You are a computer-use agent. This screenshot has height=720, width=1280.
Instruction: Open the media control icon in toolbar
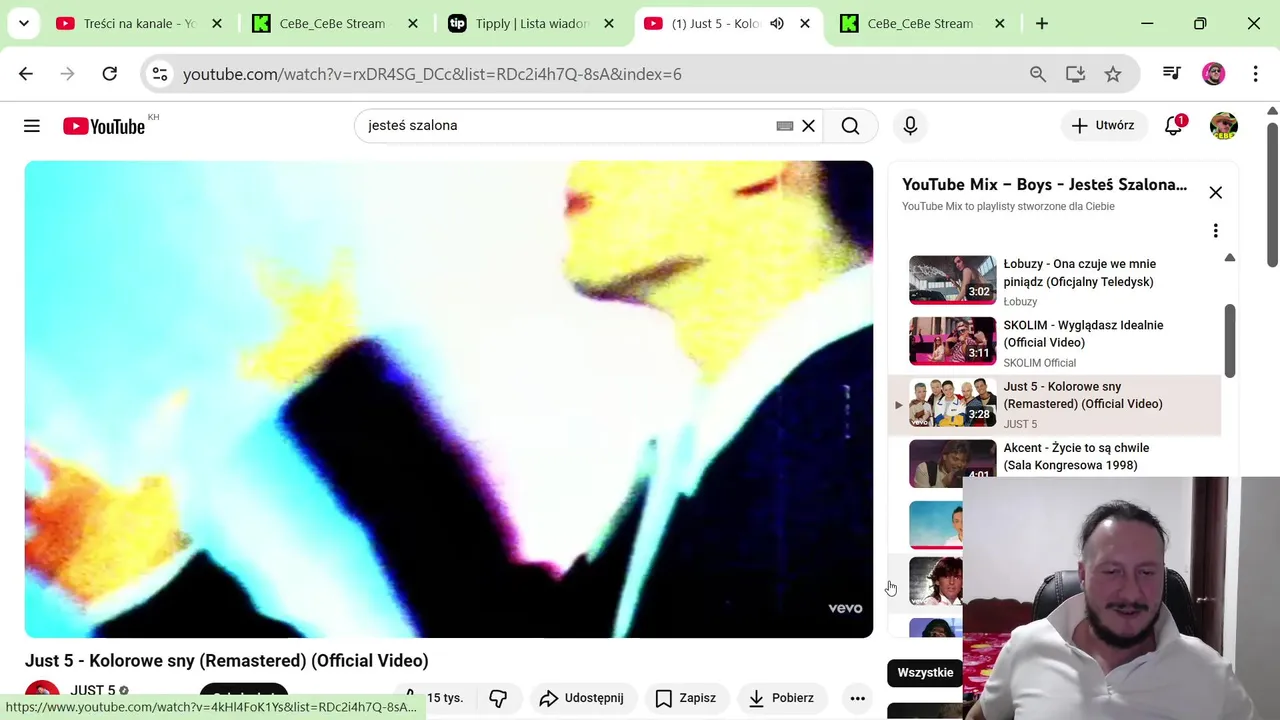tap(1172, 73)
